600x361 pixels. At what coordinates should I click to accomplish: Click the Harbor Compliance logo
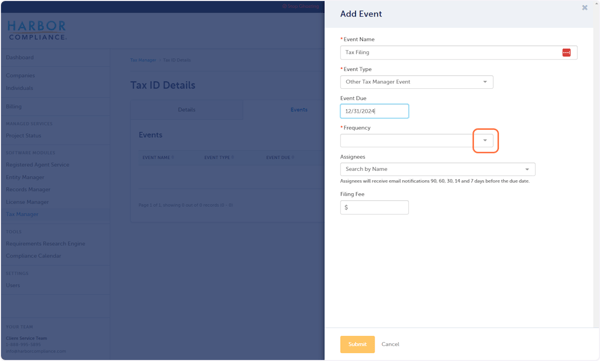(37, 31)
